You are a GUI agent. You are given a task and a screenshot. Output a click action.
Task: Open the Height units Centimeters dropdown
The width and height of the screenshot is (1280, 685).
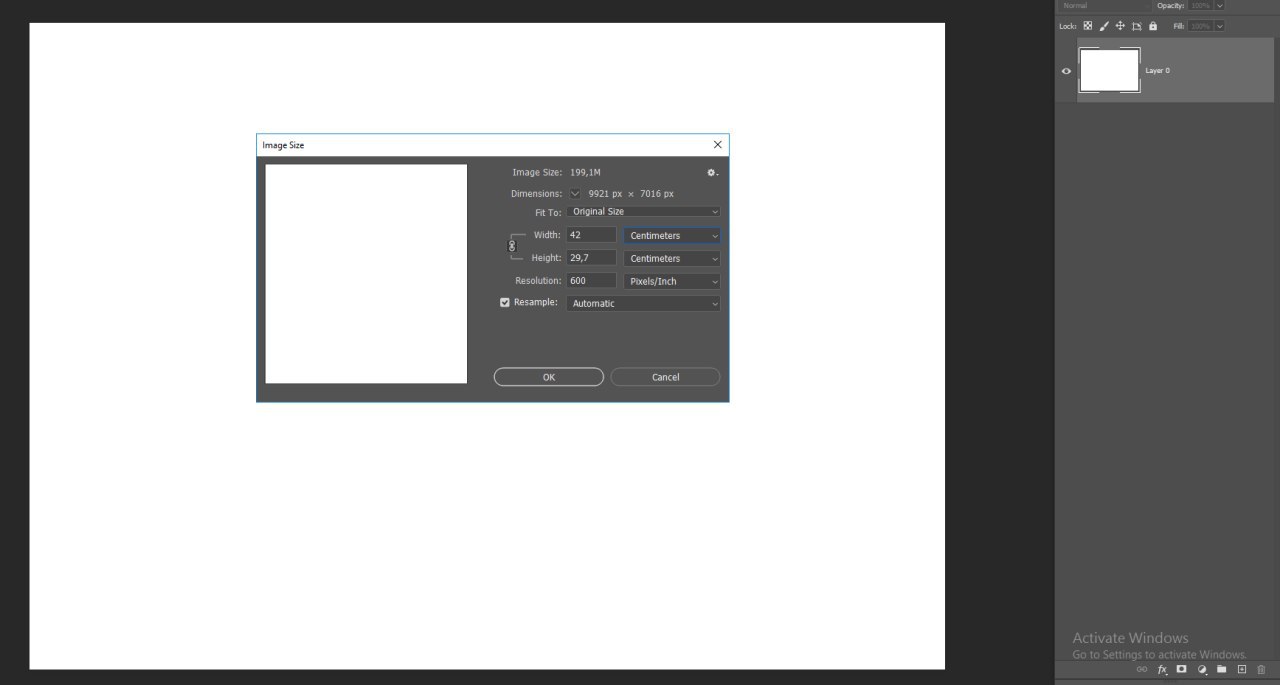tap(672, 259)
